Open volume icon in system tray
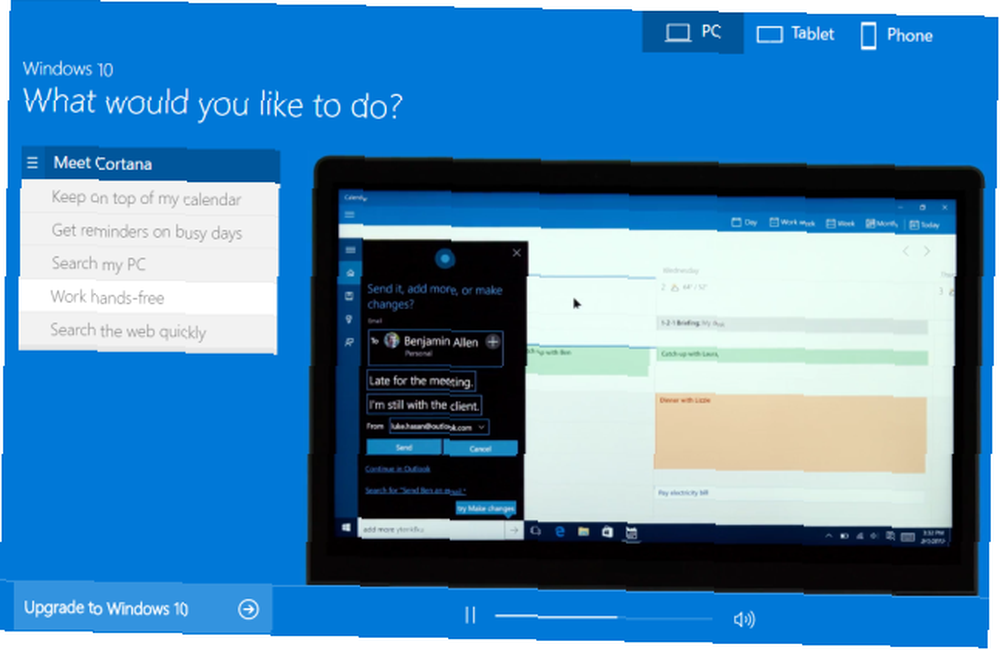Screen dimensions: 1000x650 [x=874, y=536]
